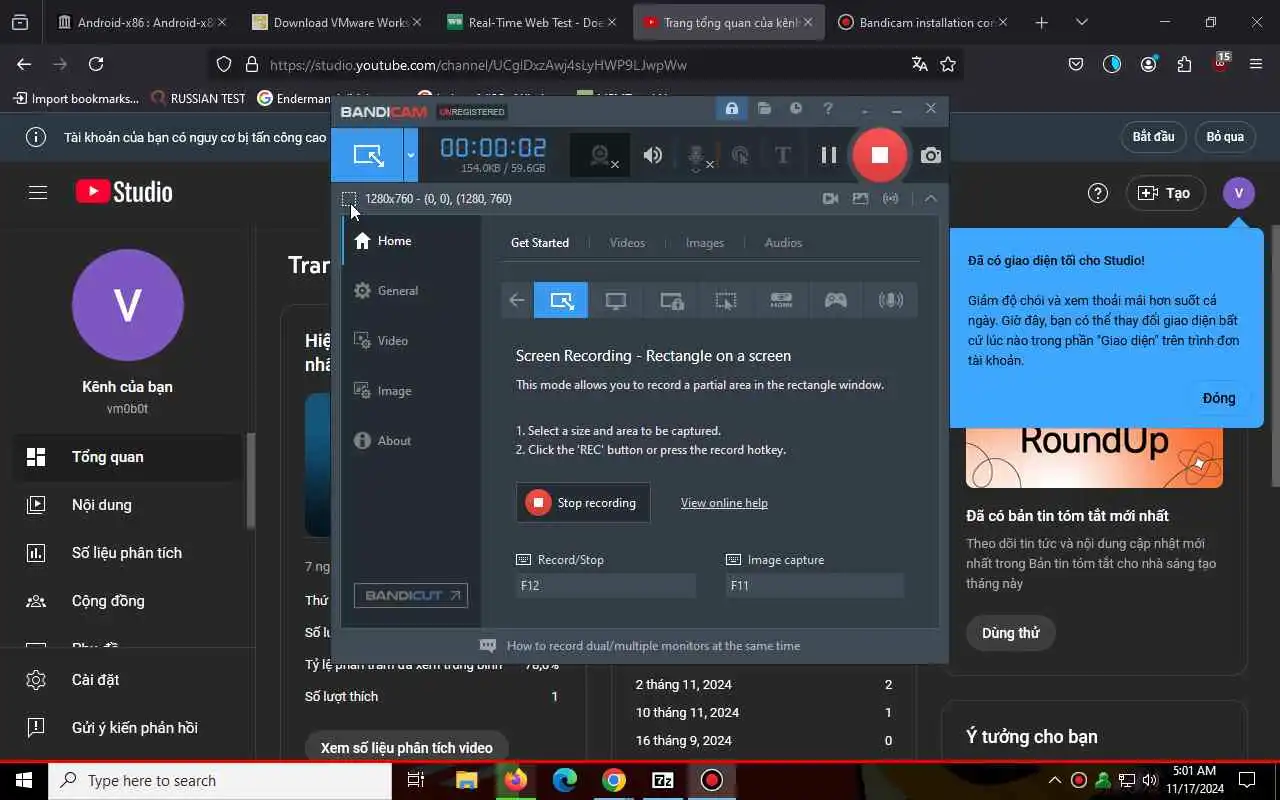Open Firefox icon in Windows taskbar
Viewport: 1280px width, 800px height.
pyautogui.click(x=516, y=780)
